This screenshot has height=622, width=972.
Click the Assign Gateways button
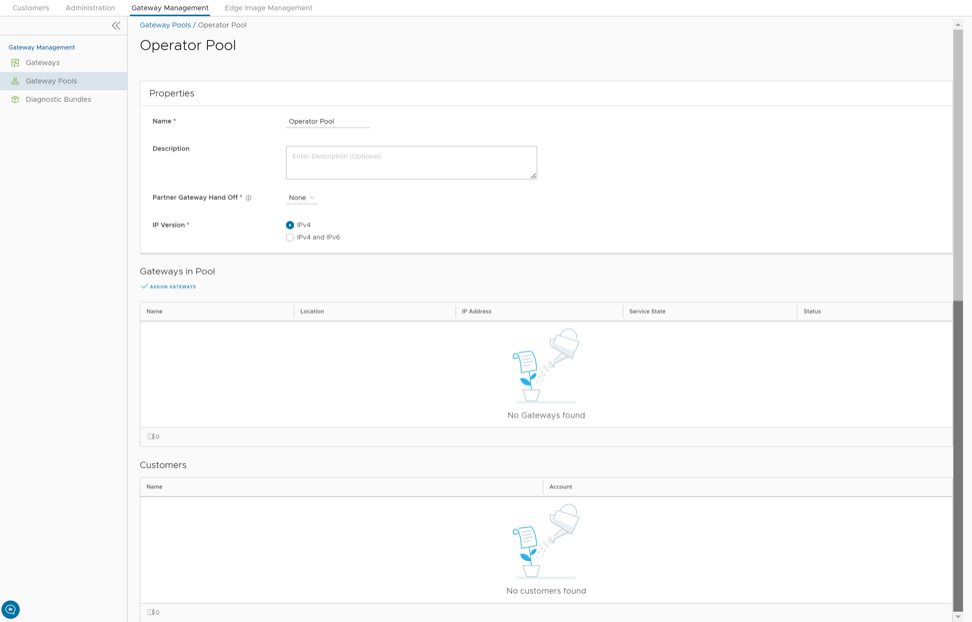(169, 287)
